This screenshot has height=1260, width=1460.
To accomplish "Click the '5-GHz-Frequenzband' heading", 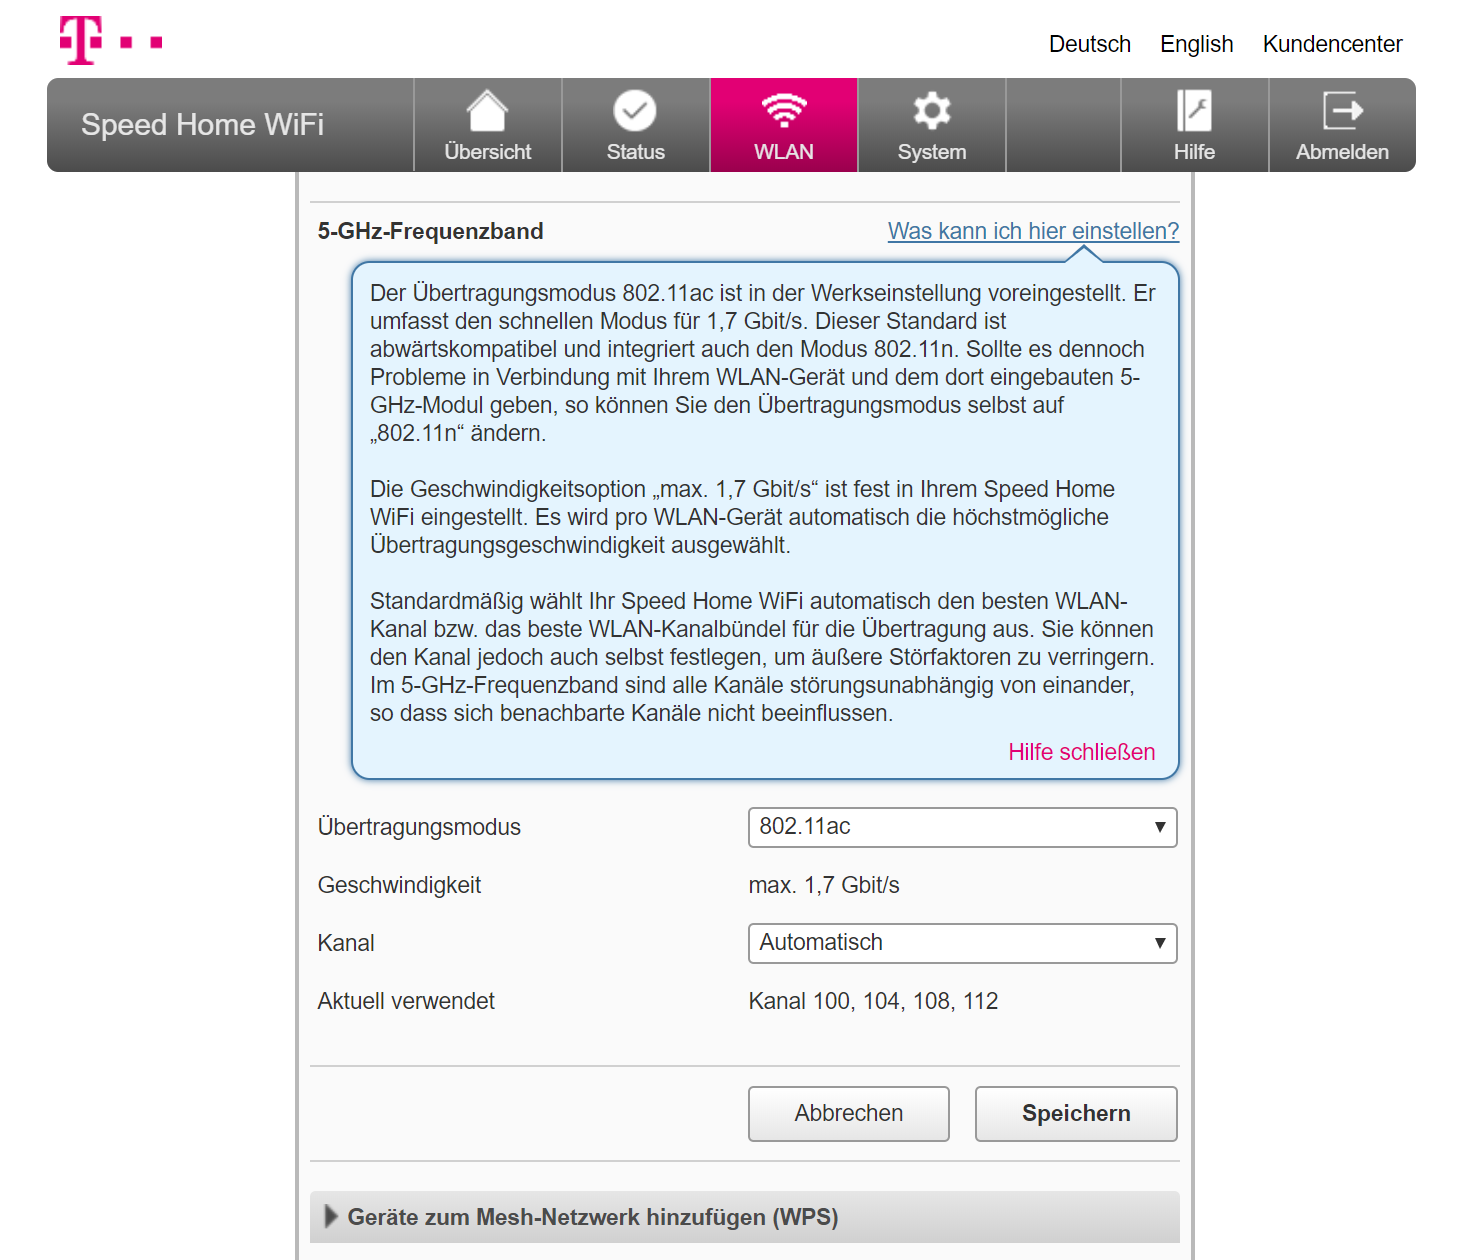I will pyautogui.click(x=431, y=231).
